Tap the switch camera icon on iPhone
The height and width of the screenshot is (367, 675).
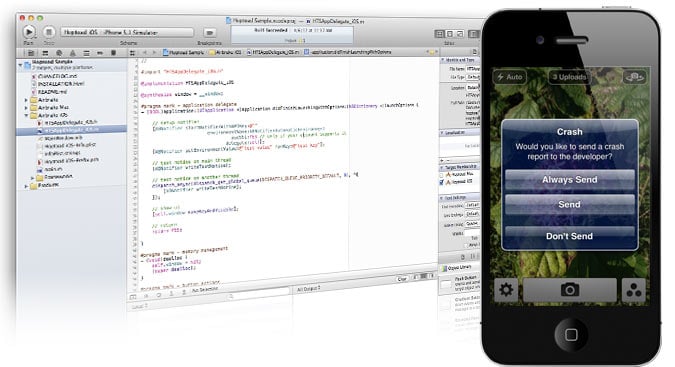[634, 77]
